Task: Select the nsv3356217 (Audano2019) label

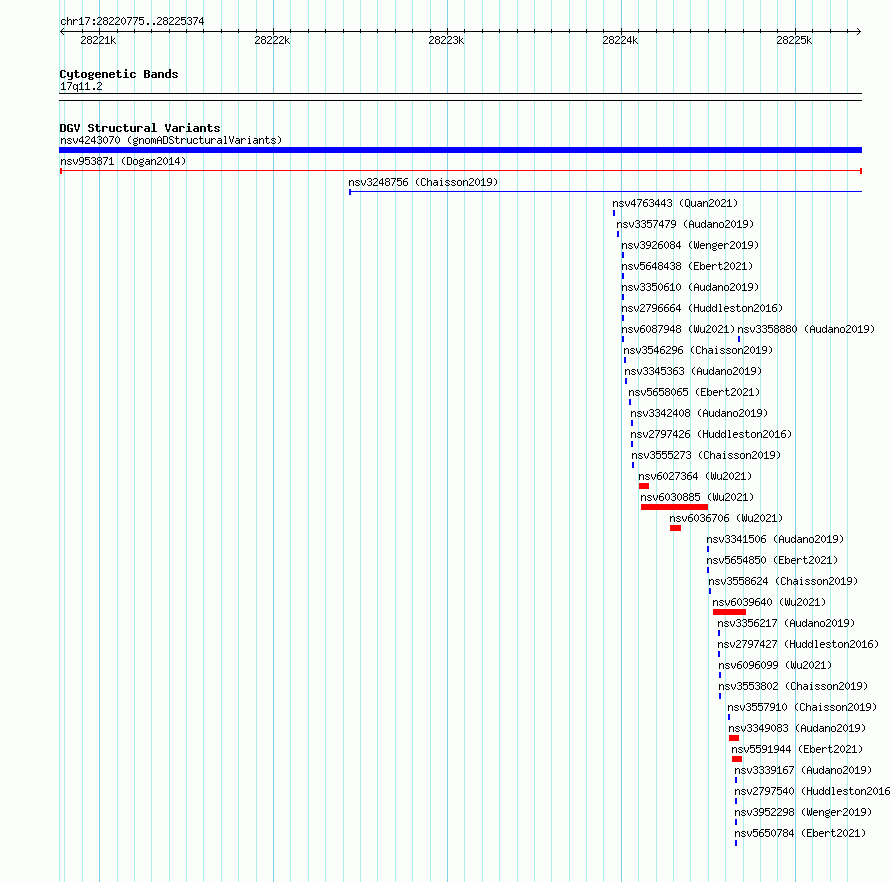Action: tap(786, 623)
